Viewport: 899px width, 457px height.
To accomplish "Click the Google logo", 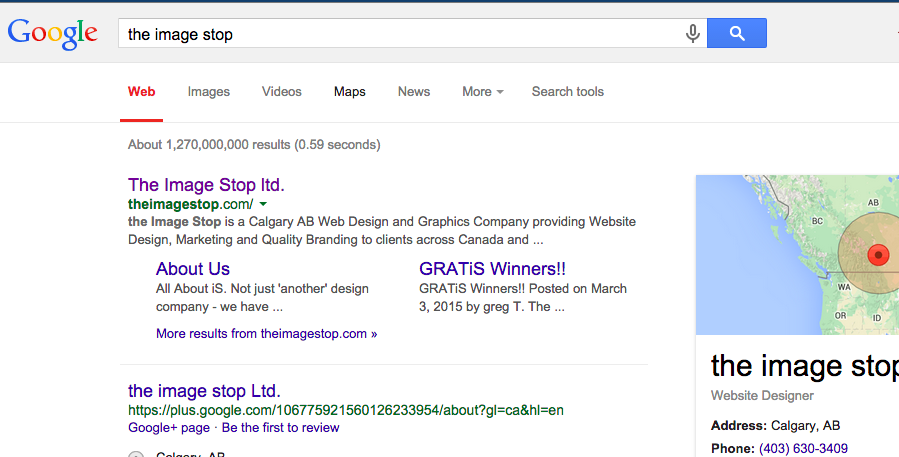I will click(x=53, y=34).
